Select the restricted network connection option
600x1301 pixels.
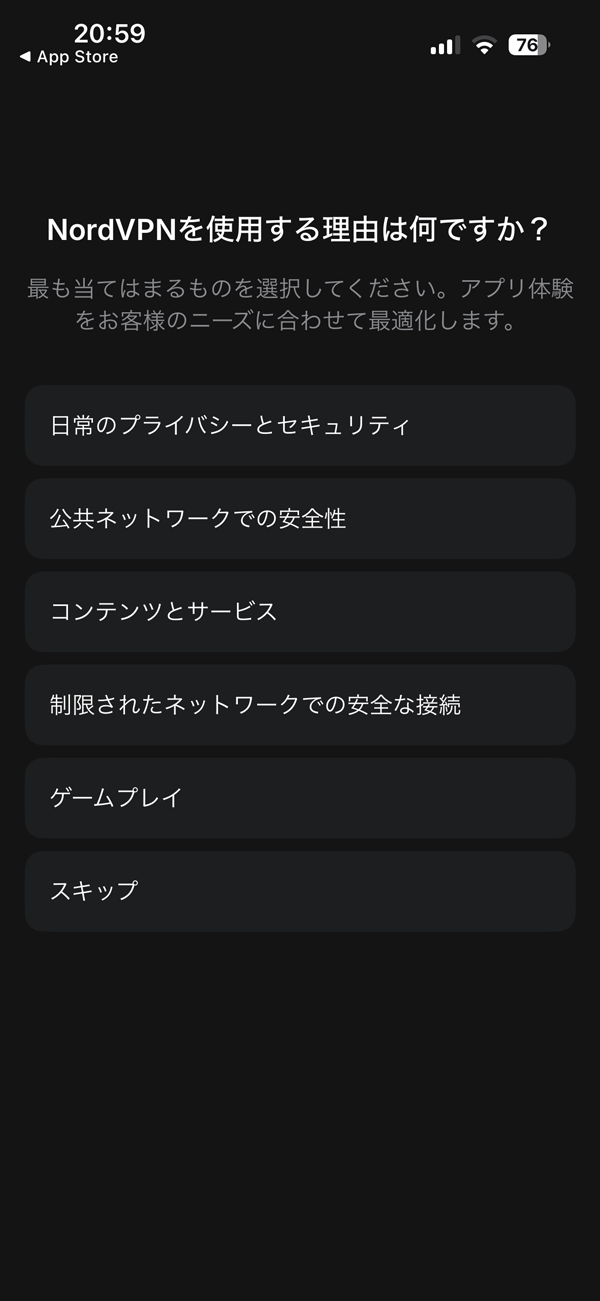point(300,704)
